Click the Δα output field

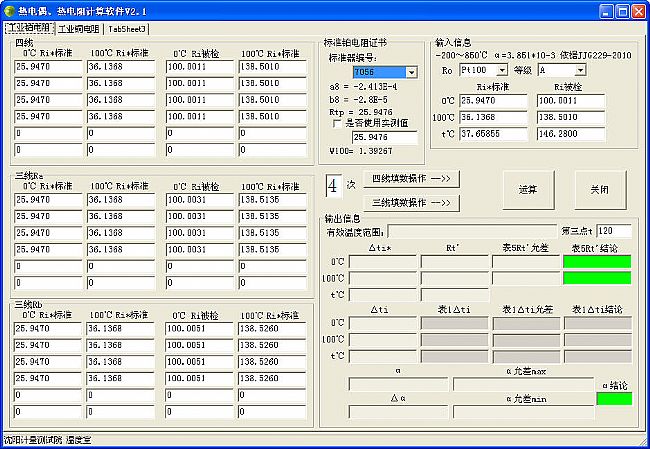click(x=398, y=412)
